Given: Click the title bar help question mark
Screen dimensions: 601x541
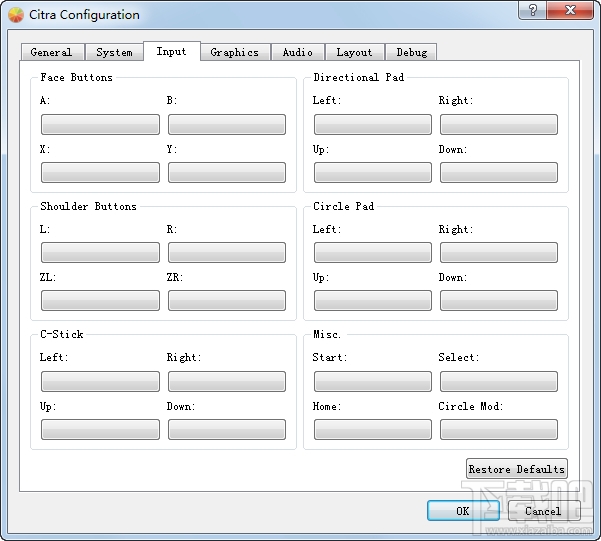Looking at the screenshot, I should pos(532,10).
